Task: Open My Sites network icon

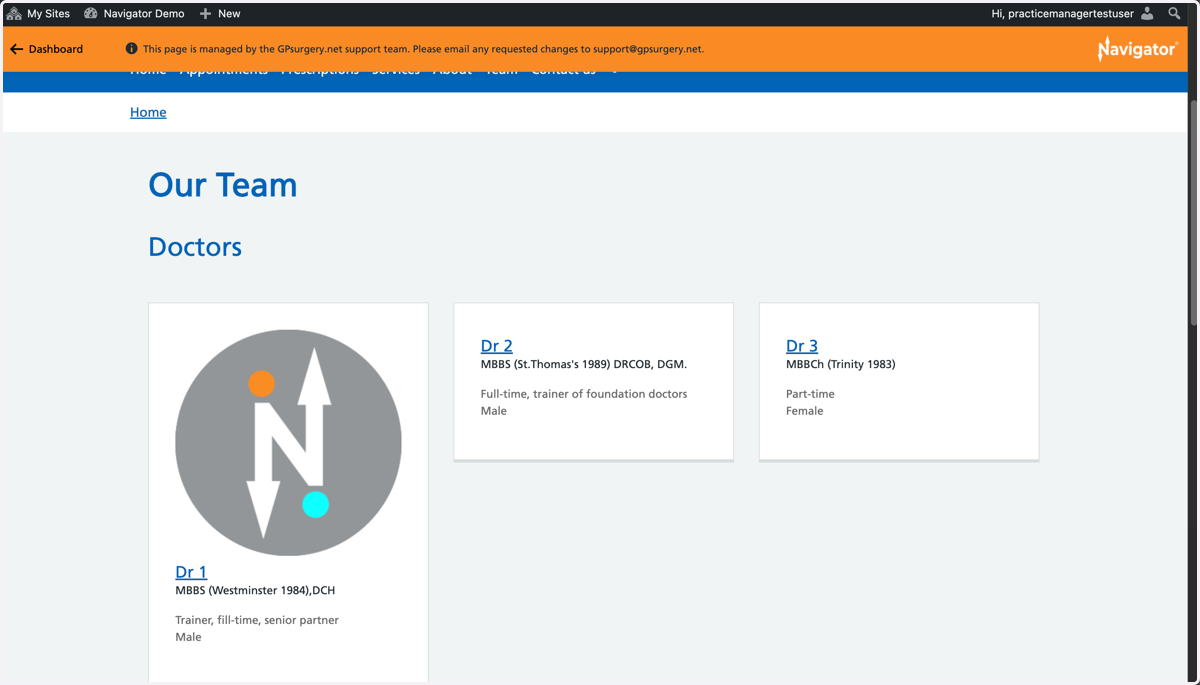Action: (x=14, y=14)
